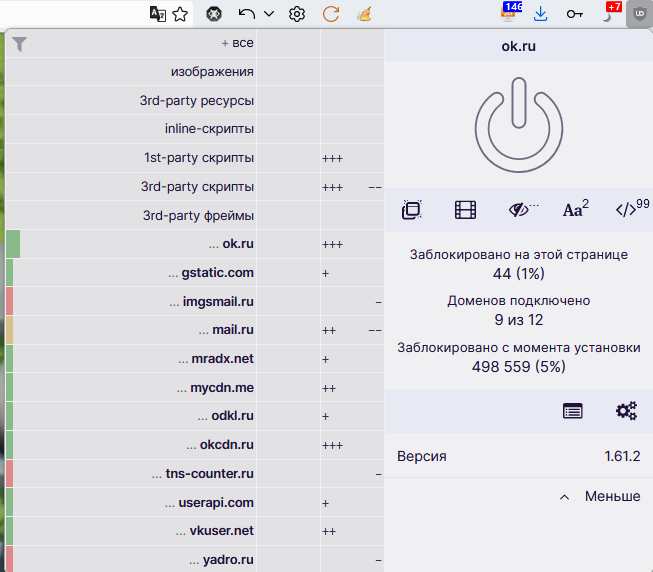Click red rule color cell for imgsmail.ru
653x572 pixels.
pos(9,302)
